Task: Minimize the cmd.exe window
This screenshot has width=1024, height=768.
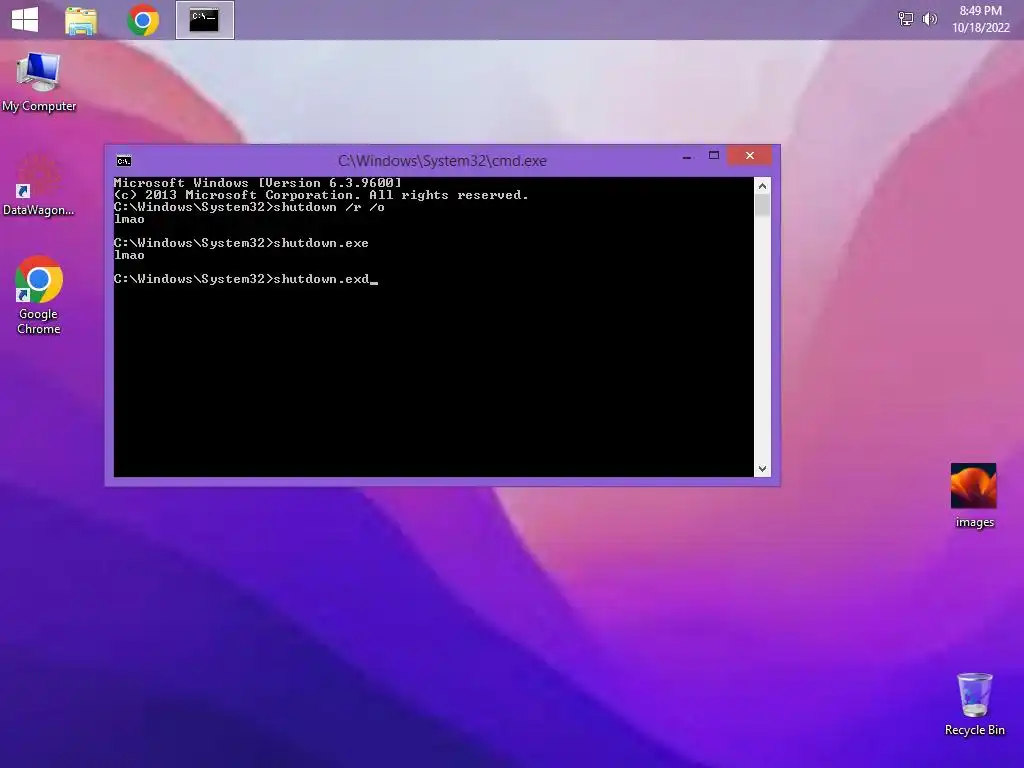Action: [x=686, y=157]
